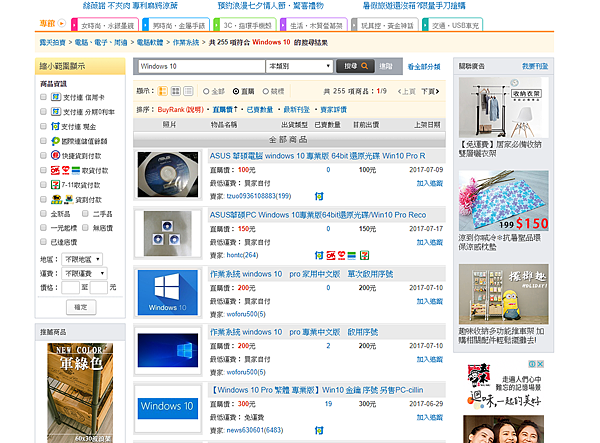The height and width of the screenshot is (443, 600).
Task: Sort by 直購價
Action: coord(225,110)
